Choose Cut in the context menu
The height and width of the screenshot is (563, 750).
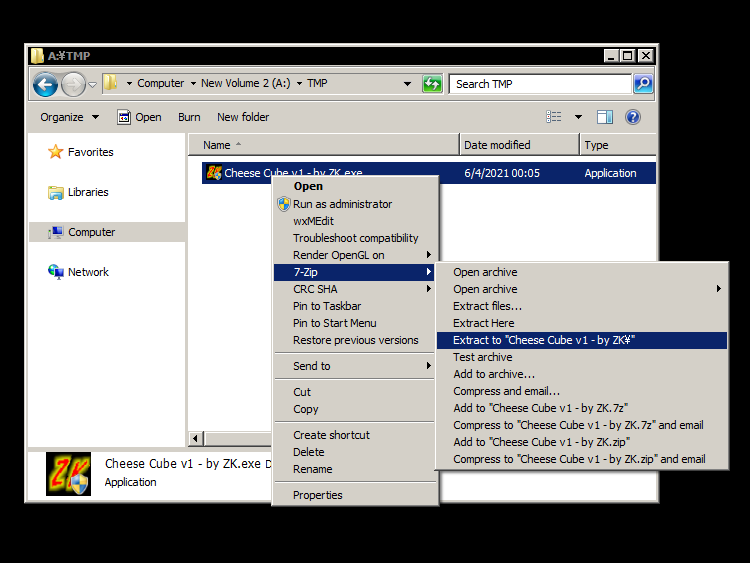[x=355, y=392]
